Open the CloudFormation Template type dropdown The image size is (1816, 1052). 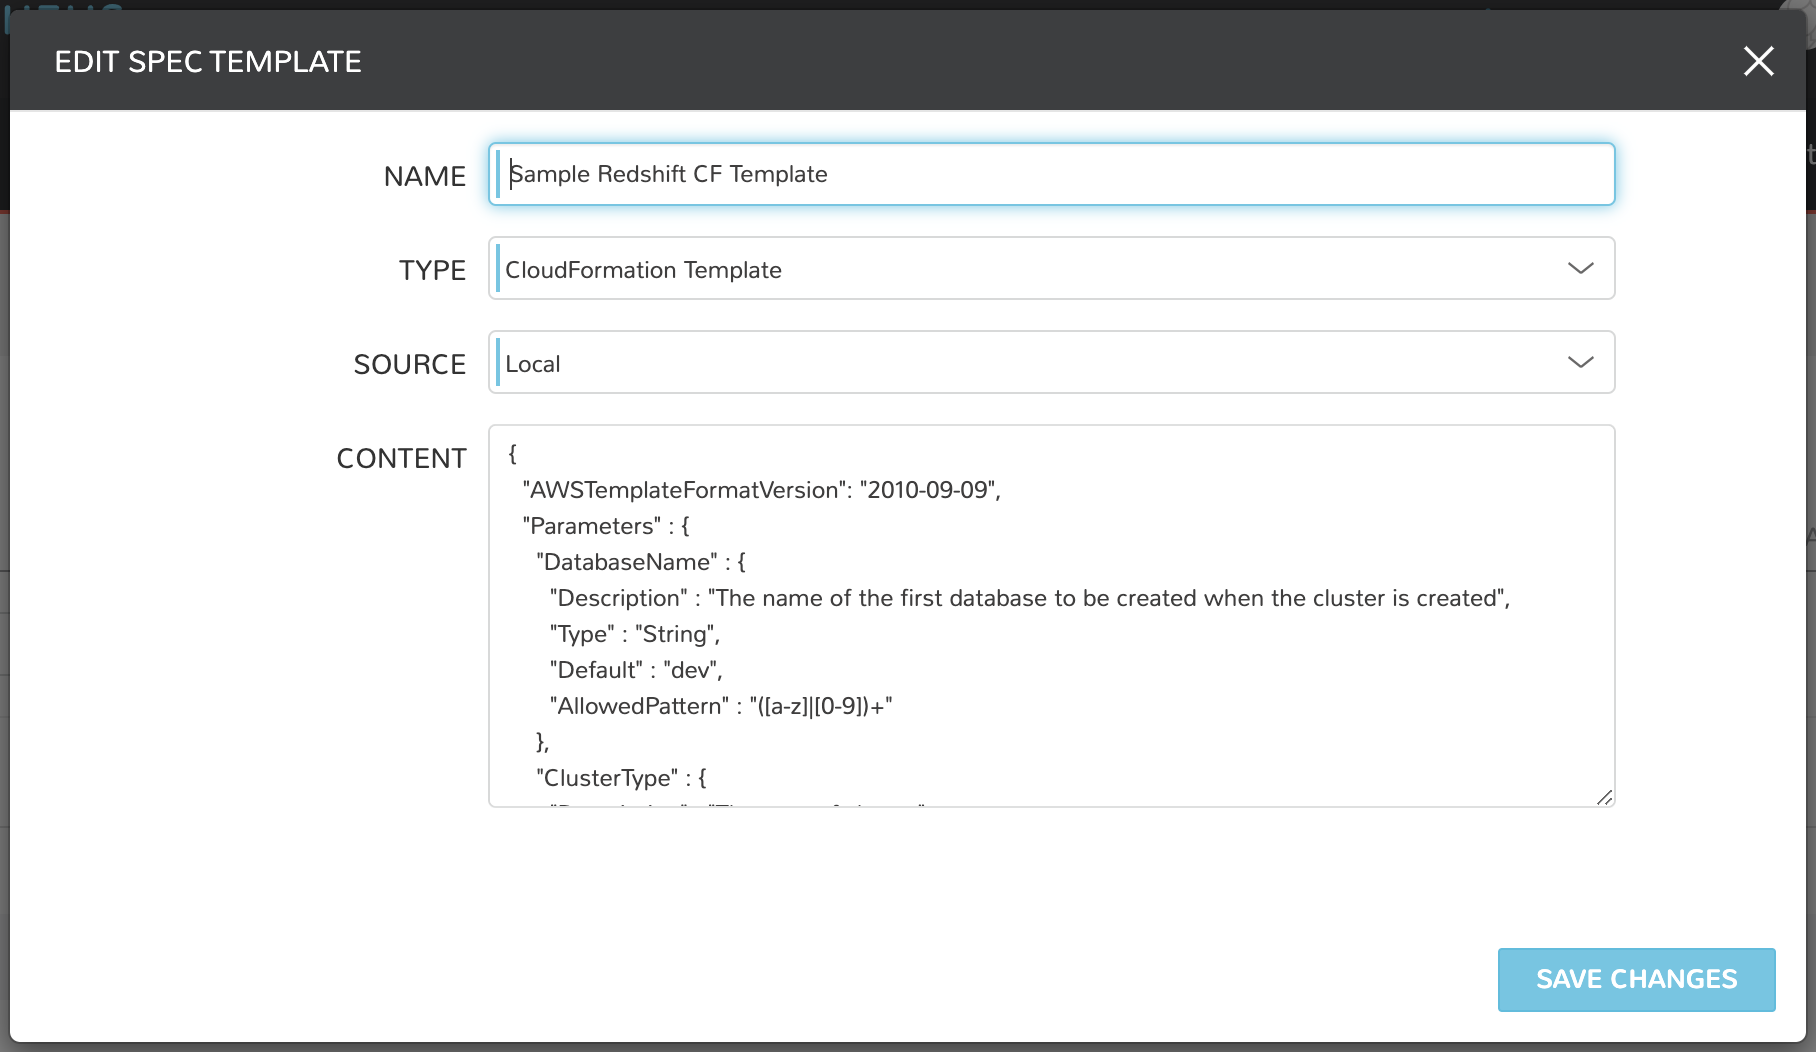coord(1050,269)
